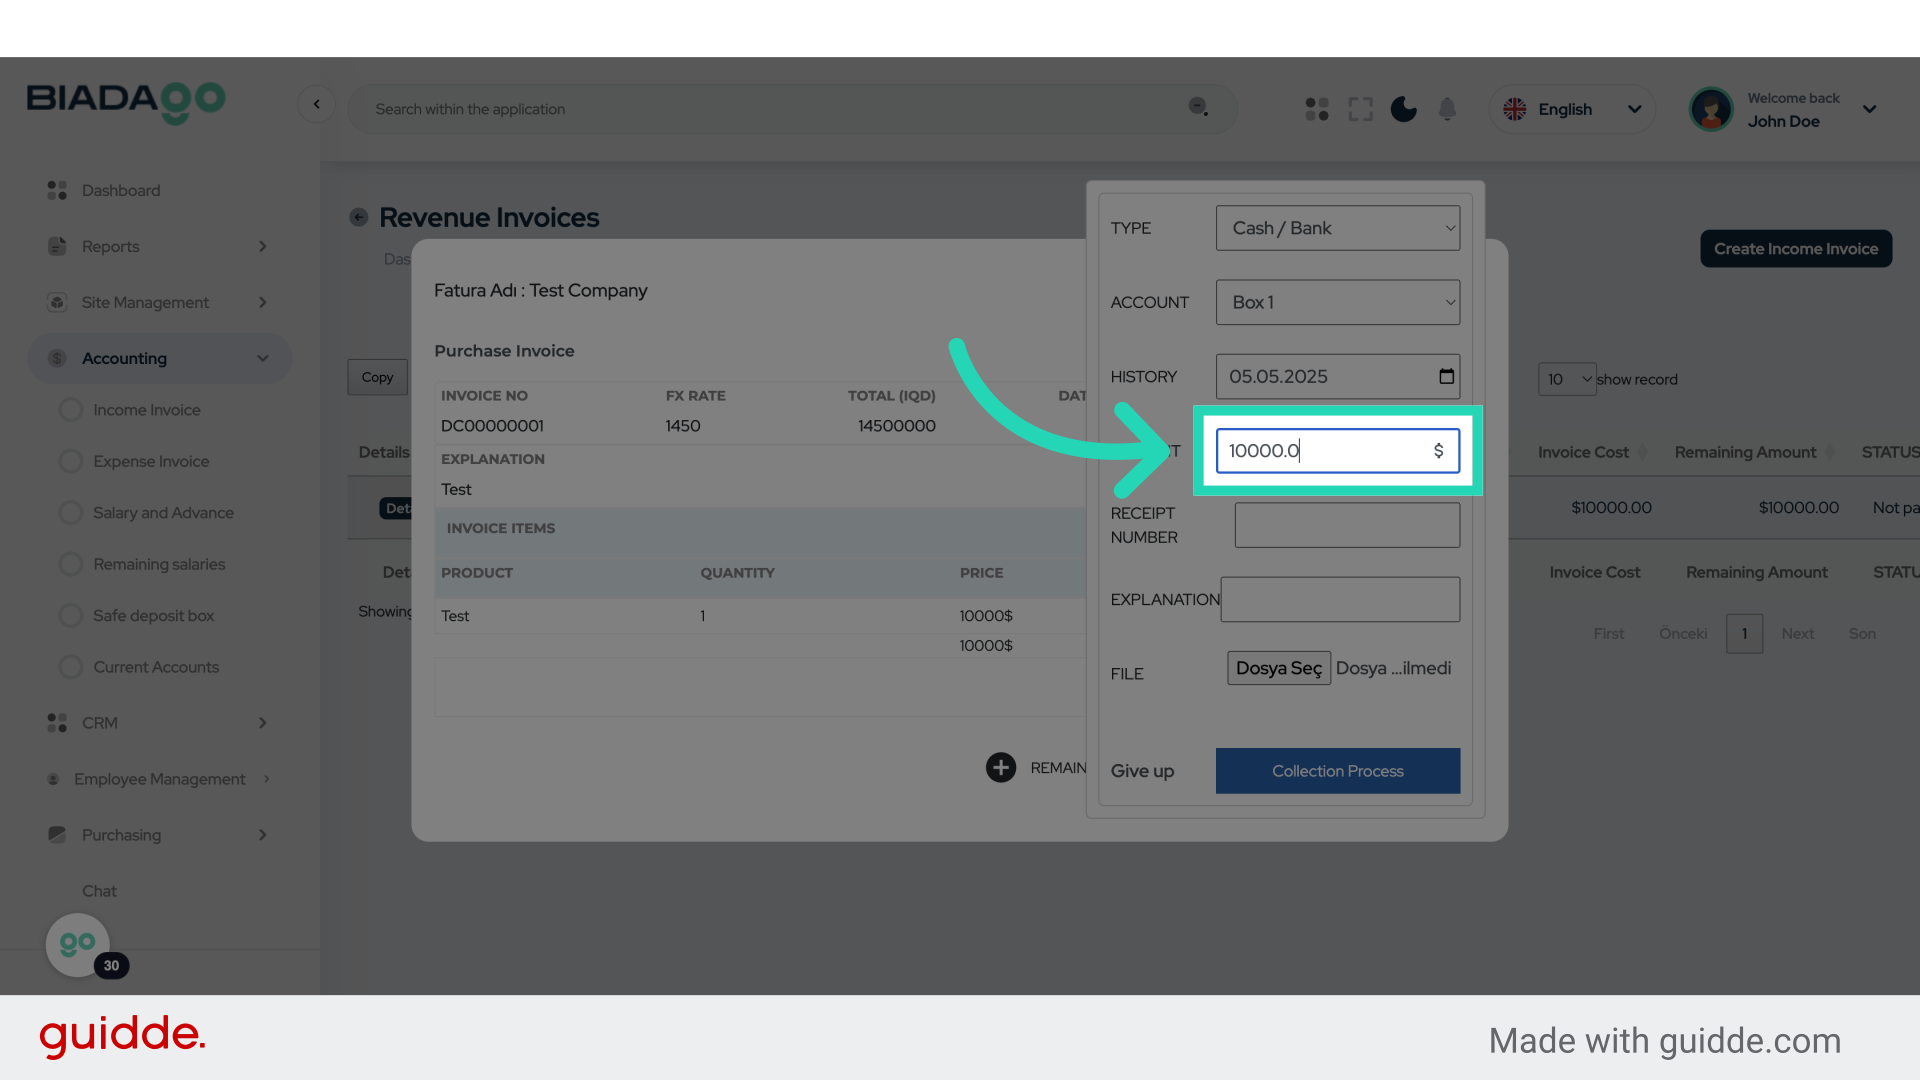Click the fullscreen toggle icon

coord(1360,109)
